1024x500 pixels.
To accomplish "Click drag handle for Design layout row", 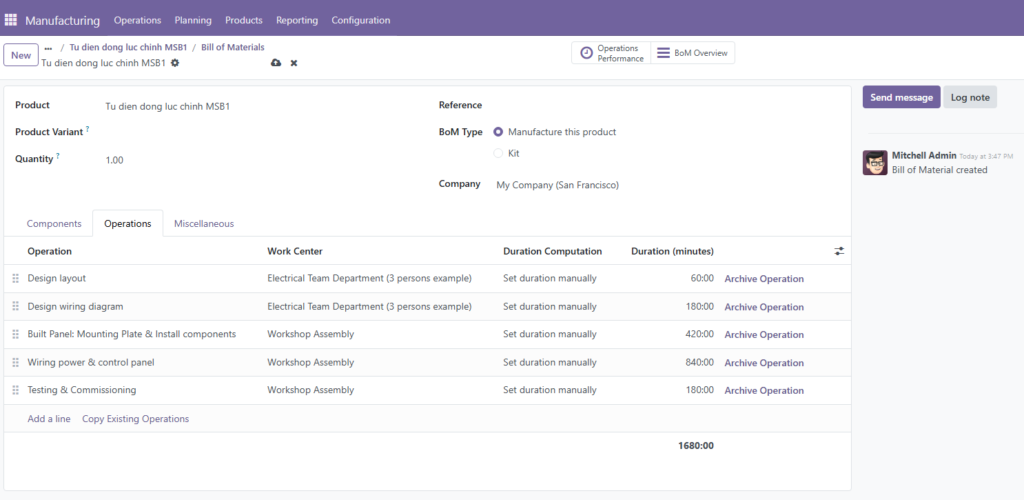I will 15,279.
